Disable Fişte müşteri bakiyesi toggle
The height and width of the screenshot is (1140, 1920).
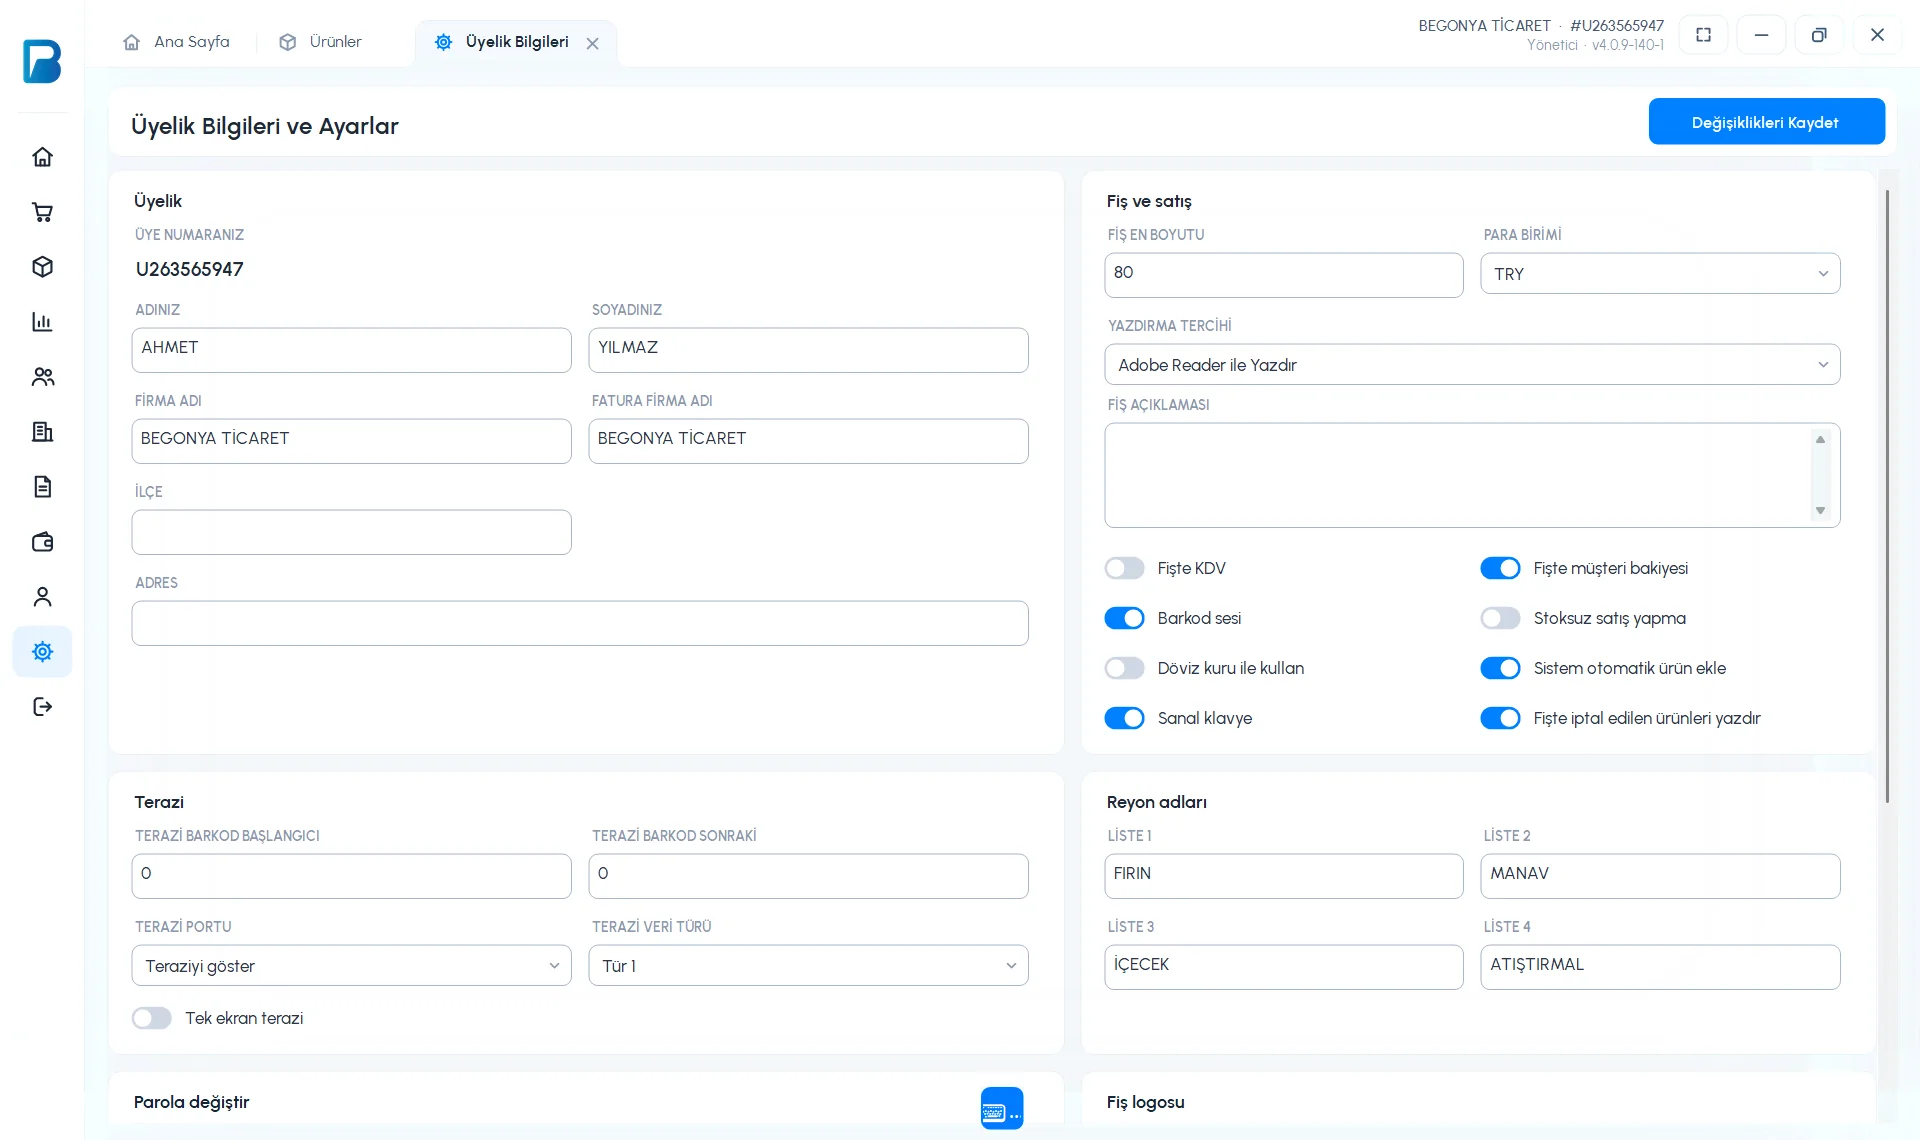pyautogui.click(x=1500, y=568)
